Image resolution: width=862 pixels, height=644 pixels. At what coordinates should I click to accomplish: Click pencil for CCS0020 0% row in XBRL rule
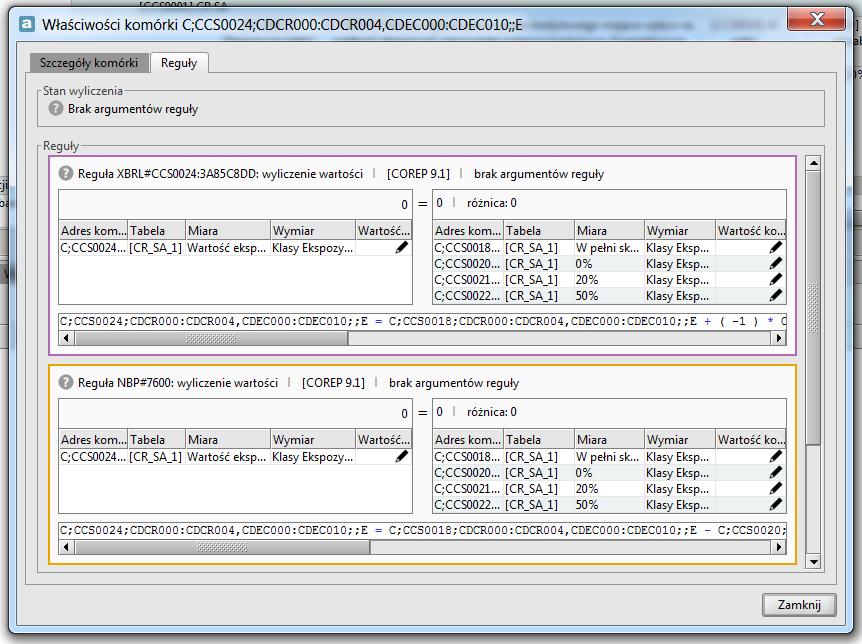click(776, 263)
